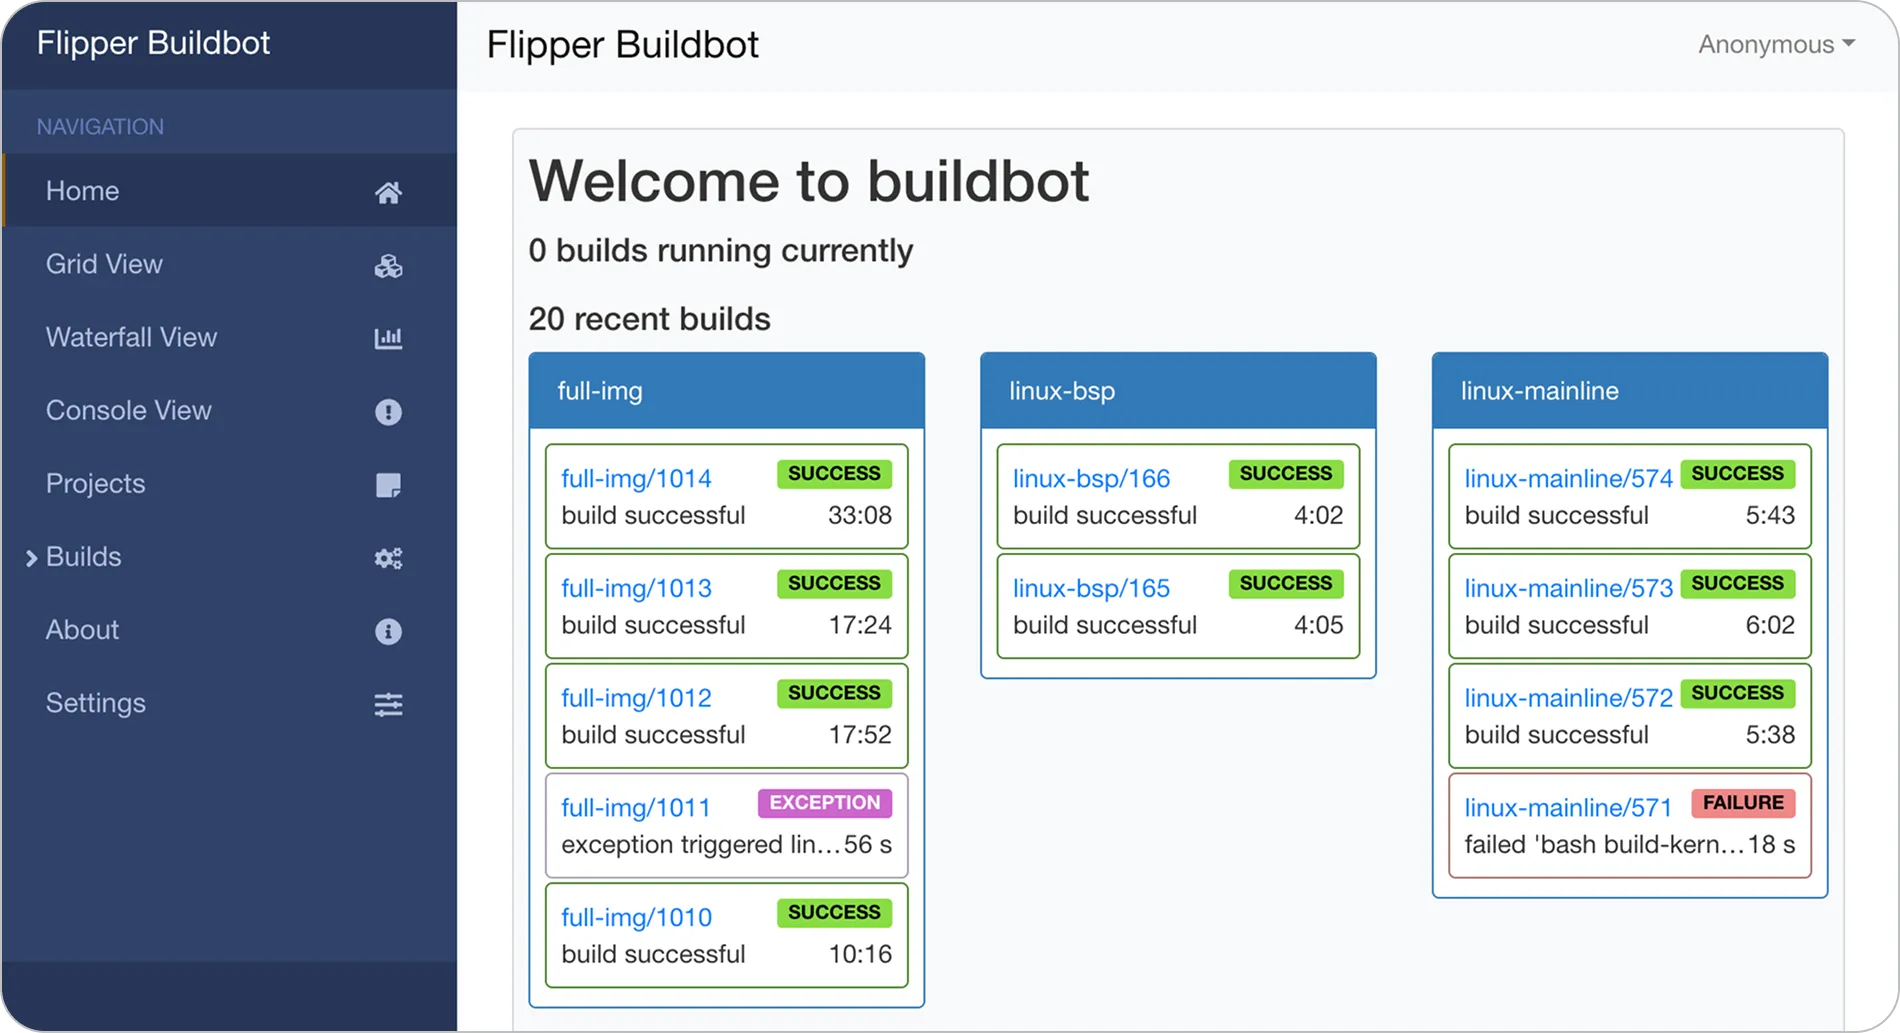Screen dimensions: 1900x1033
Task: Click the linux-bsp builder header
Action: tap(1178, 391)
